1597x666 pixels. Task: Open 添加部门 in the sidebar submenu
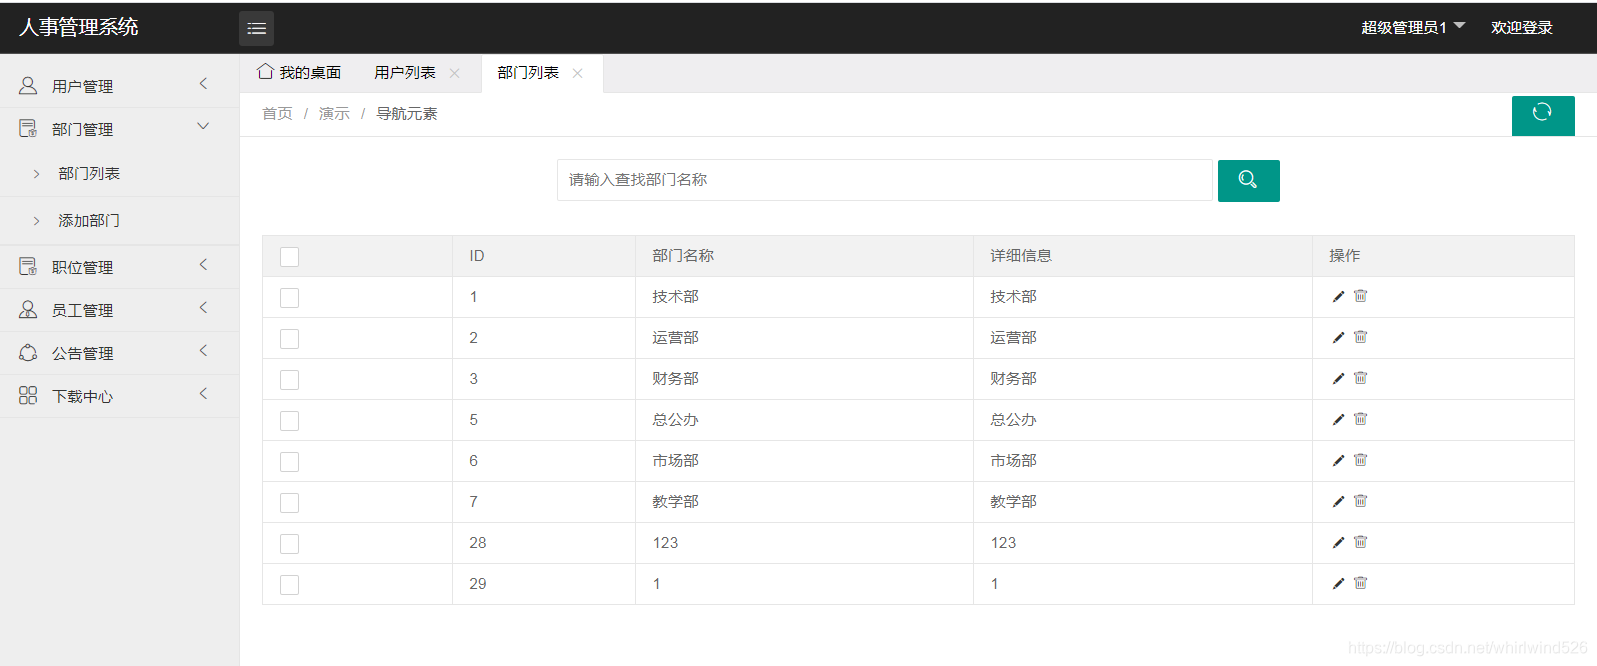[x=89, y=221]
